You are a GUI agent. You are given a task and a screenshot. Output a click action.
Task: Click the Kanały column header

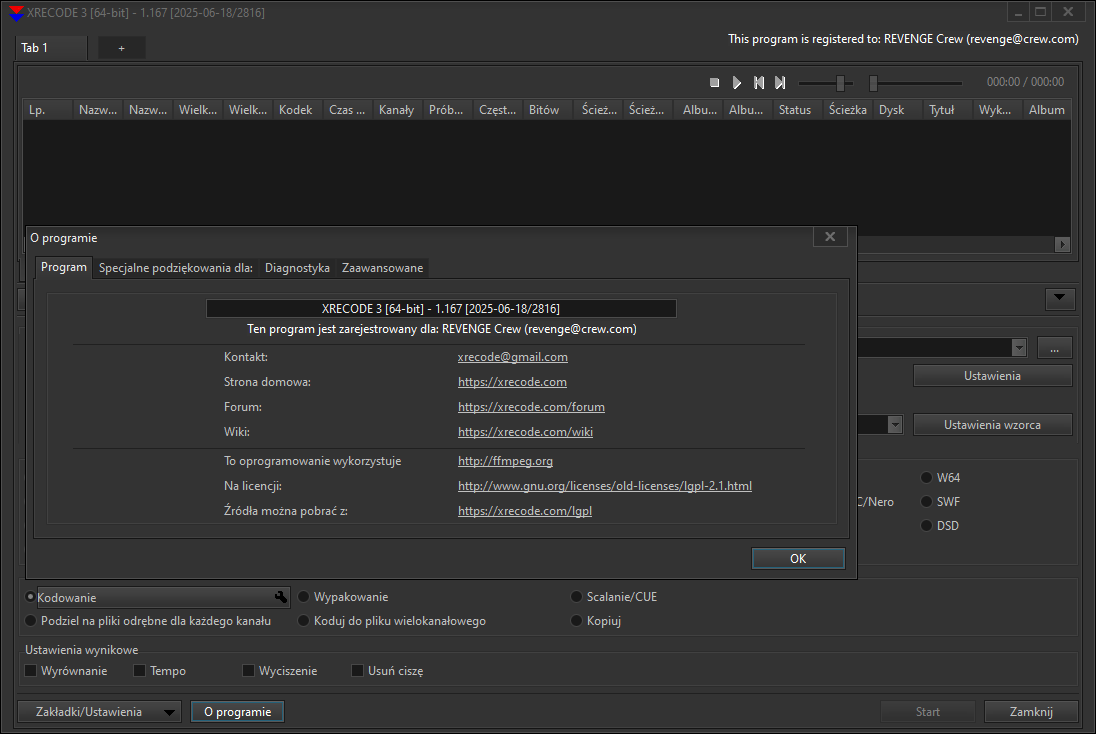396,110
